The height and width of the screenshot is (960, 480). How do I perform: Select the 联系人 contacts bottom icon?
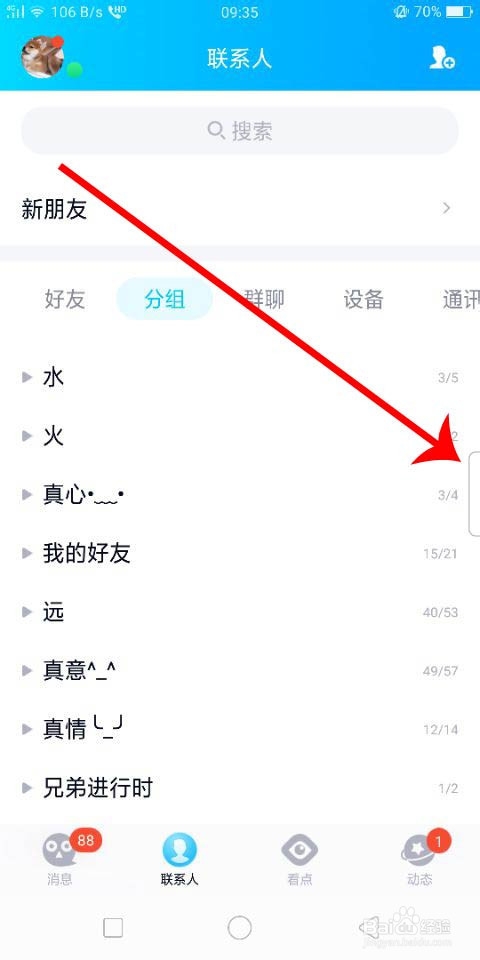tap(179, 850)
